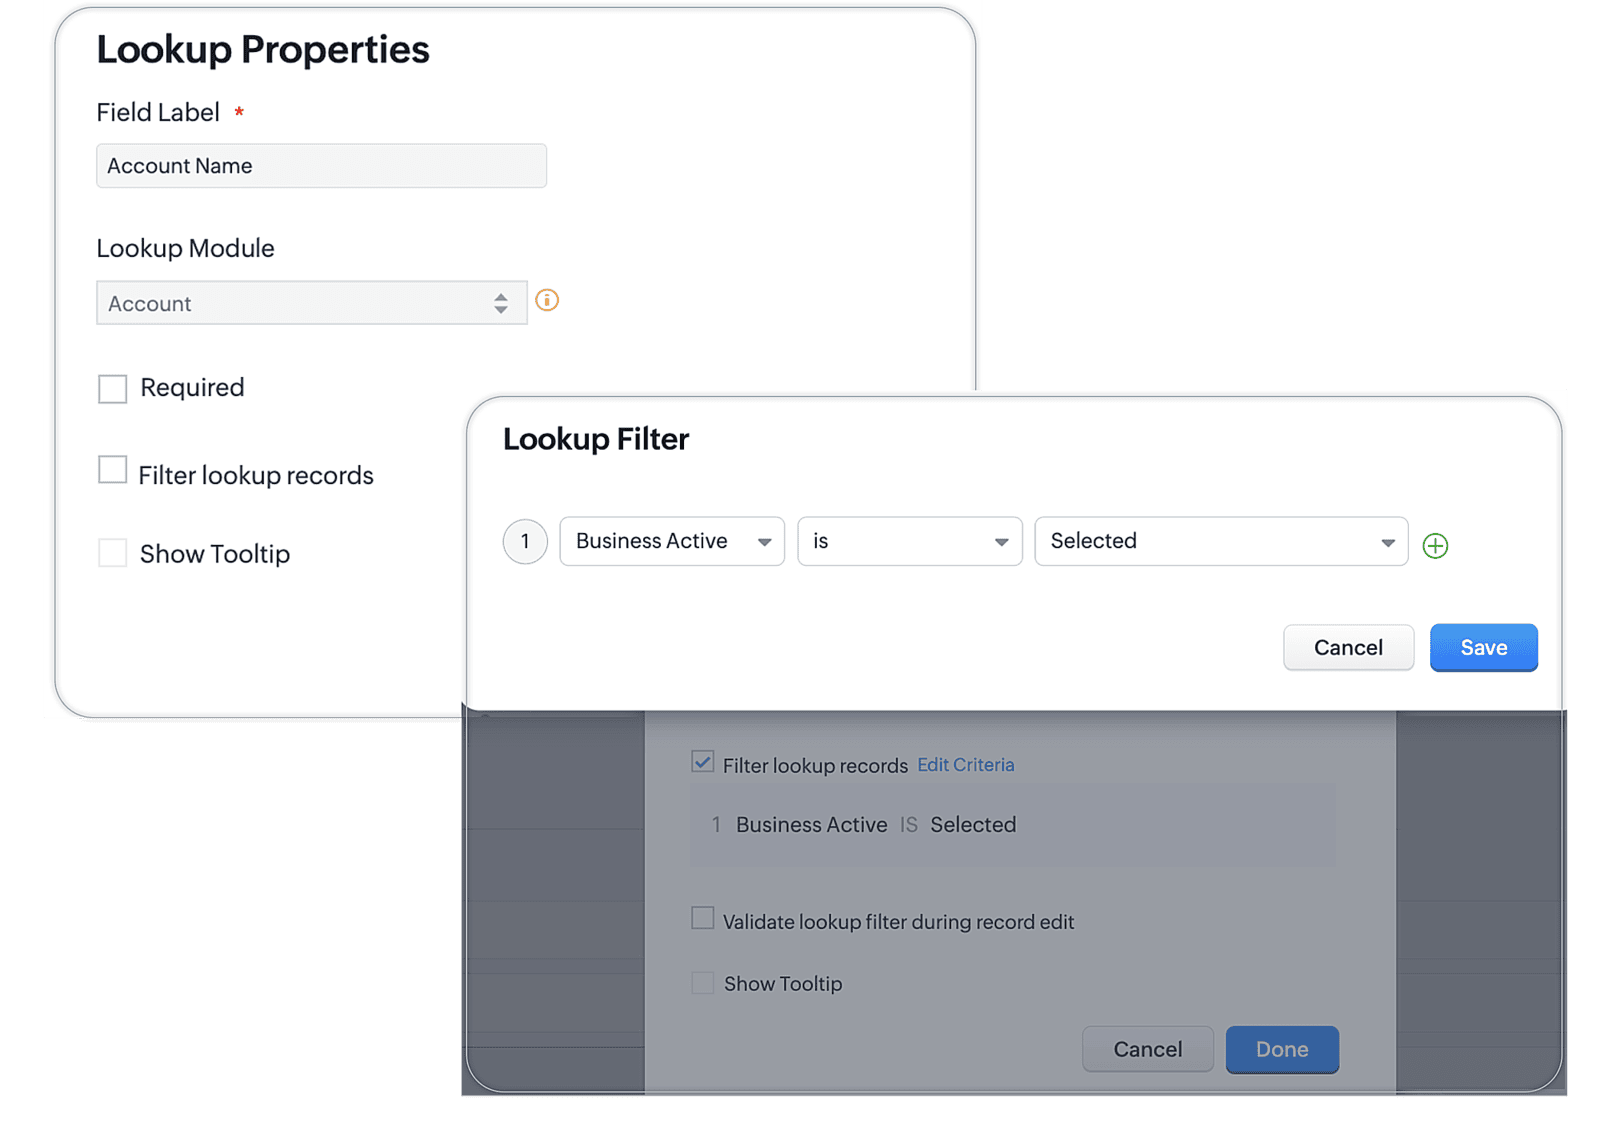Add another criteria row with plus icon
1600x1122 pixels.
(x=1435, y=546)
